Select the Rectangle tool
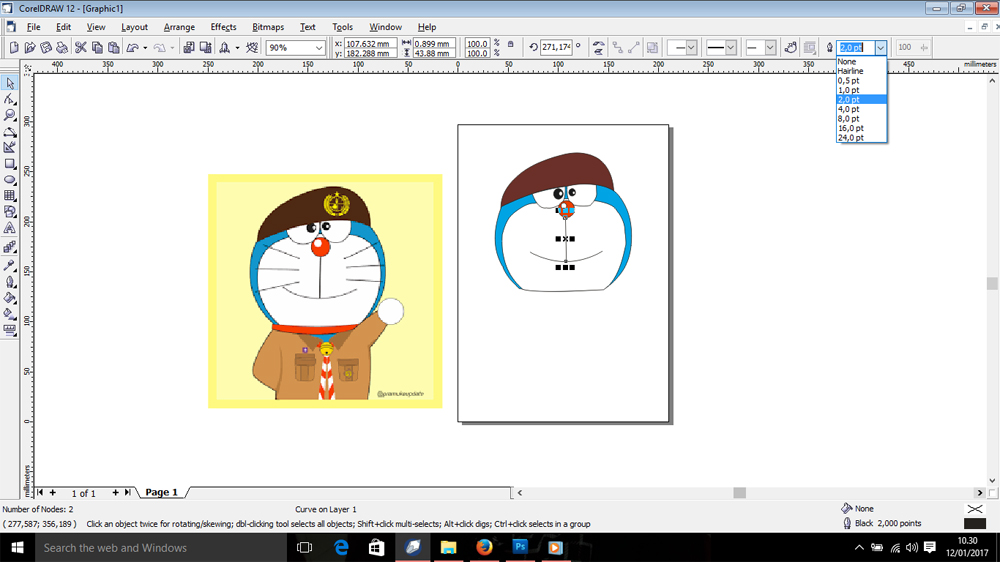This screenshot has height=562, width=1000. tap(10, 163)
